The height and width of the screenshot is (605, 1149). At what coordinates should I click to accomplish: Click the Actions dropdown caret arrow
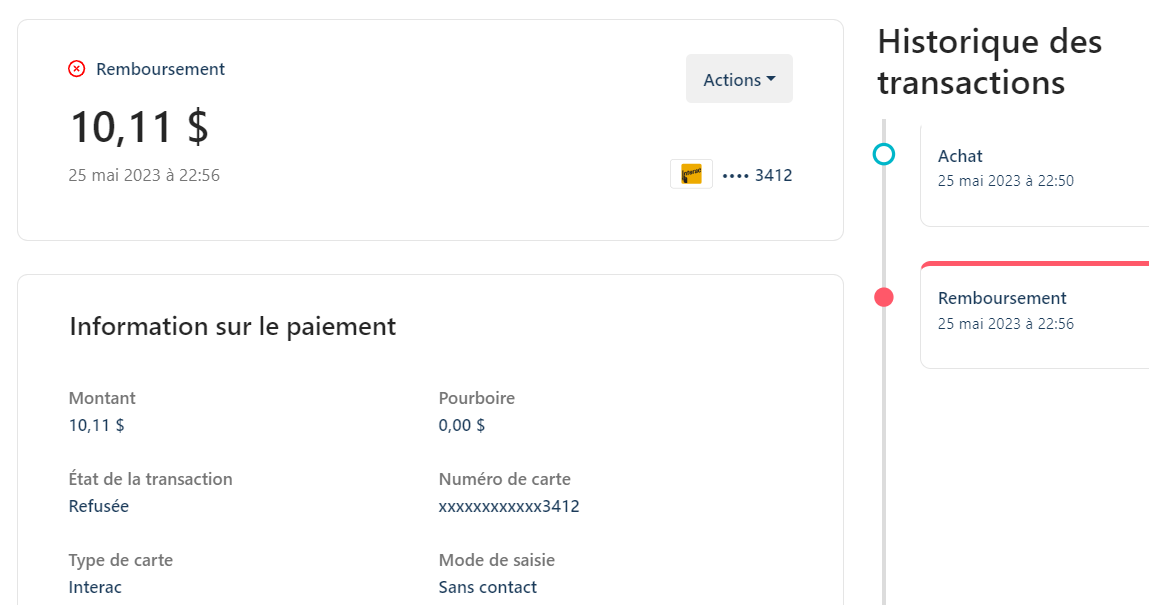(x=771, y=78)
